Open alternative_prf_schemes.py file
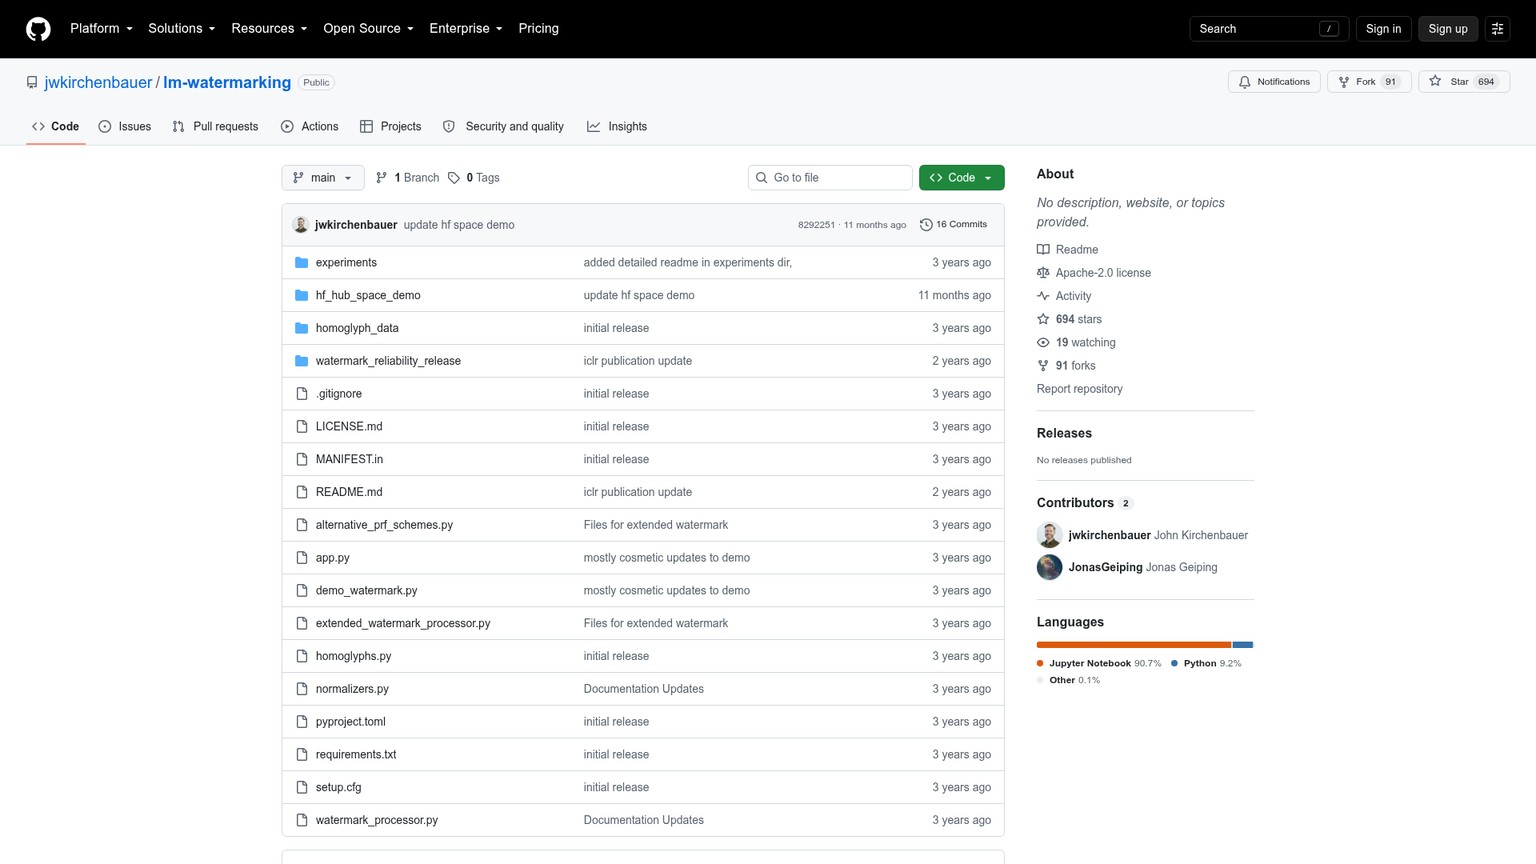This screenshot has width=1536, height=864. pyautogui.click(x=384, y=525)
